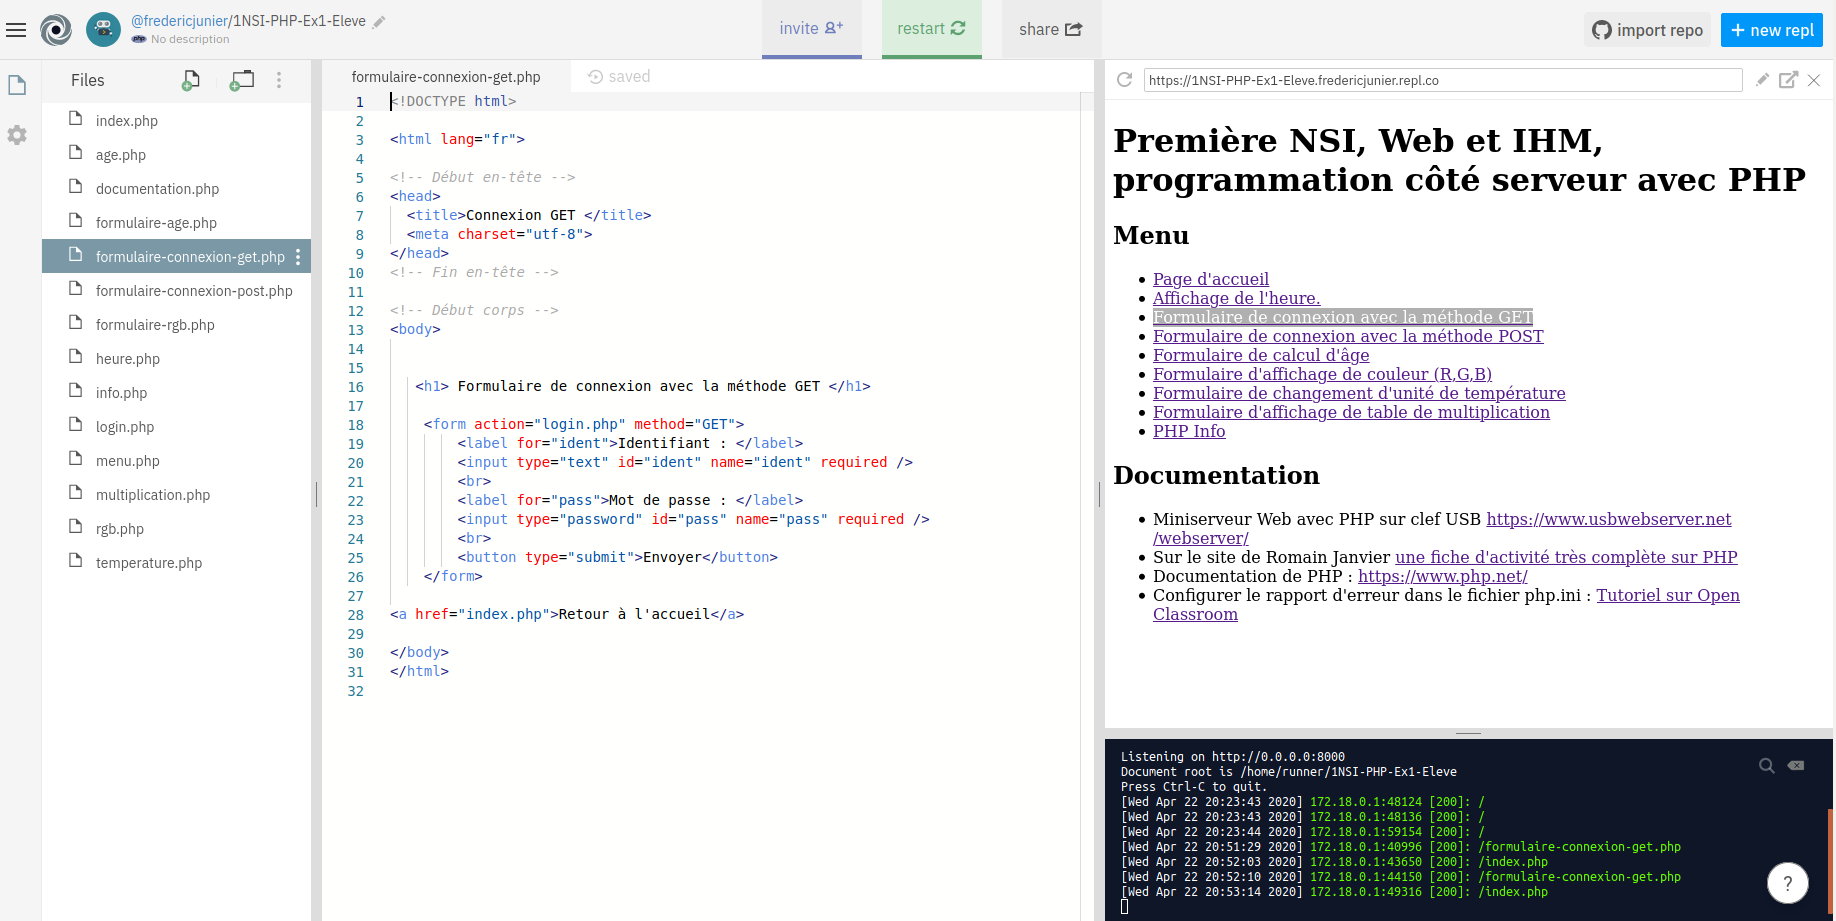Open Formulaire d'affichage de couleur (R,G,B) link
Viewport: 1836px width, 921px height.
click(1322, 374)
